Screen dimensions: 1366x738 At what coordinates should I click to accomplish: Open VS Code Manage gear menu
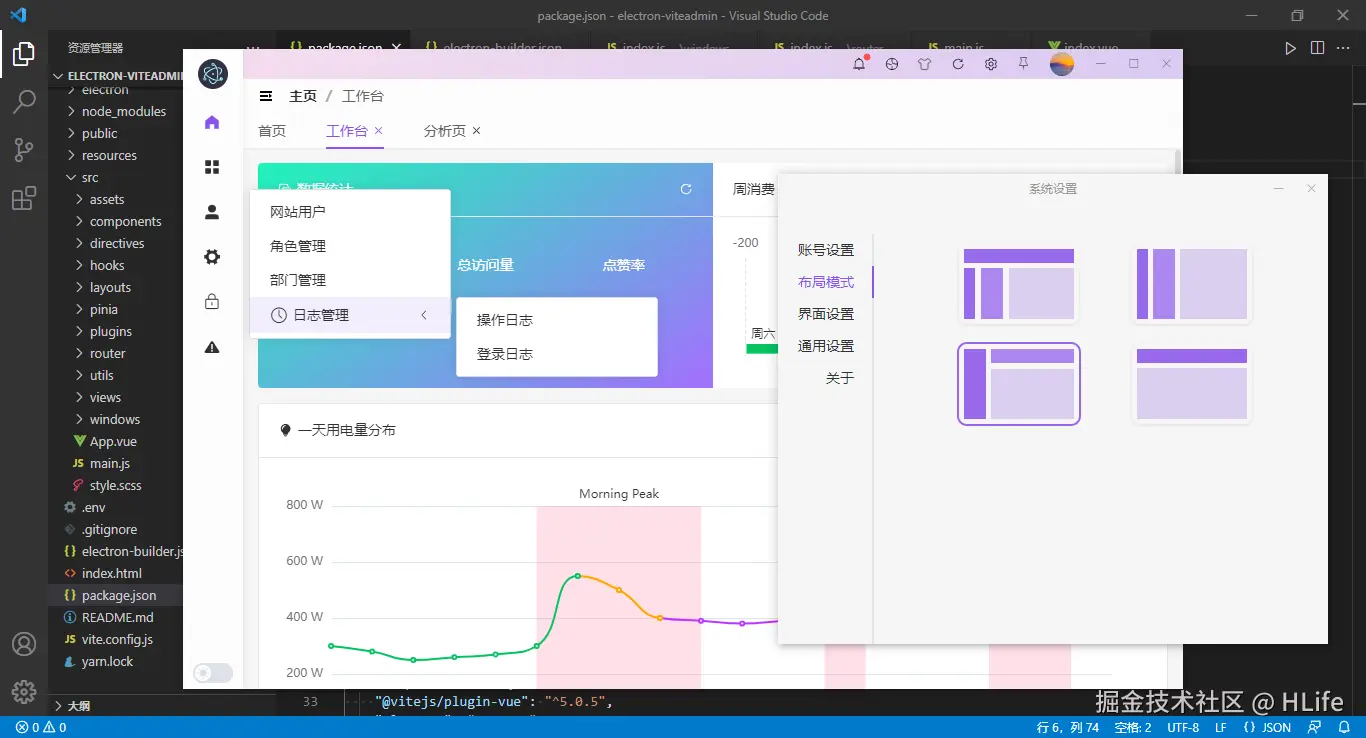pyautogui.click(x=24, y=691)
